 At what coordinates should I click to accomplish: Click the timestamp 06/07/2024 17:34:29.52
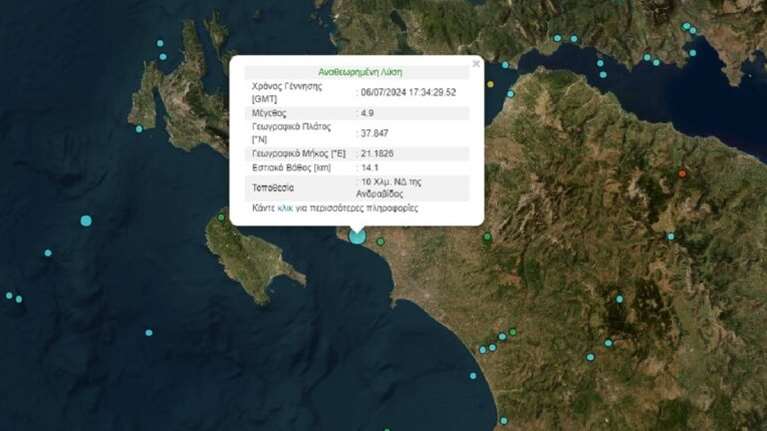coord(409,92)
